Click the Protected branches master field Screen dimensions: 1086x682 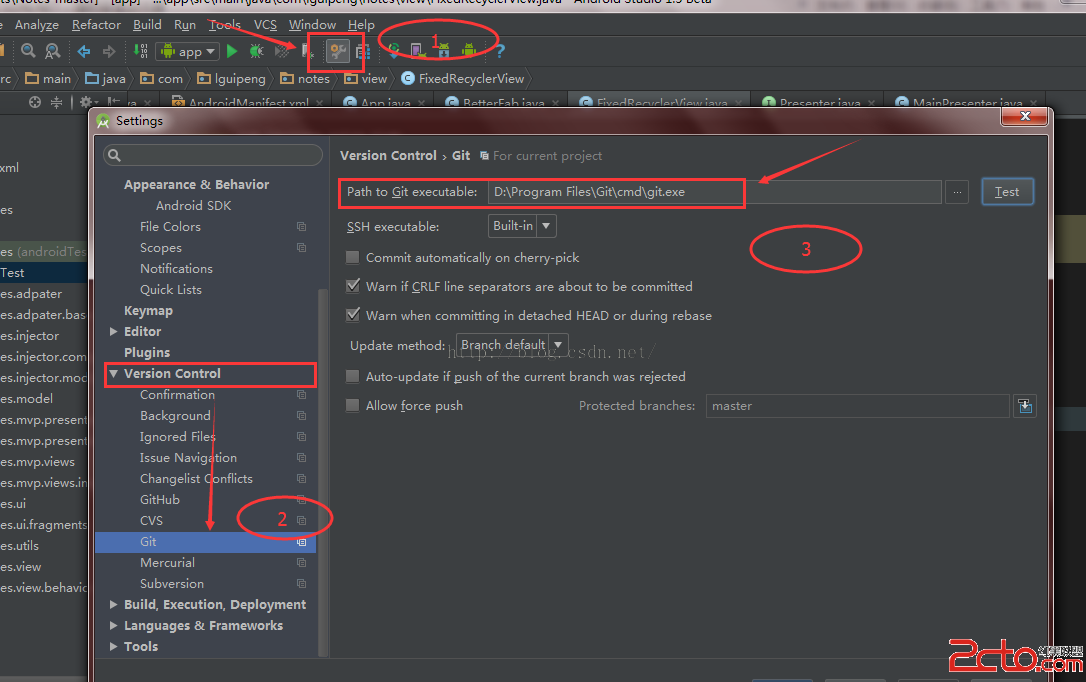click(857, 406)
